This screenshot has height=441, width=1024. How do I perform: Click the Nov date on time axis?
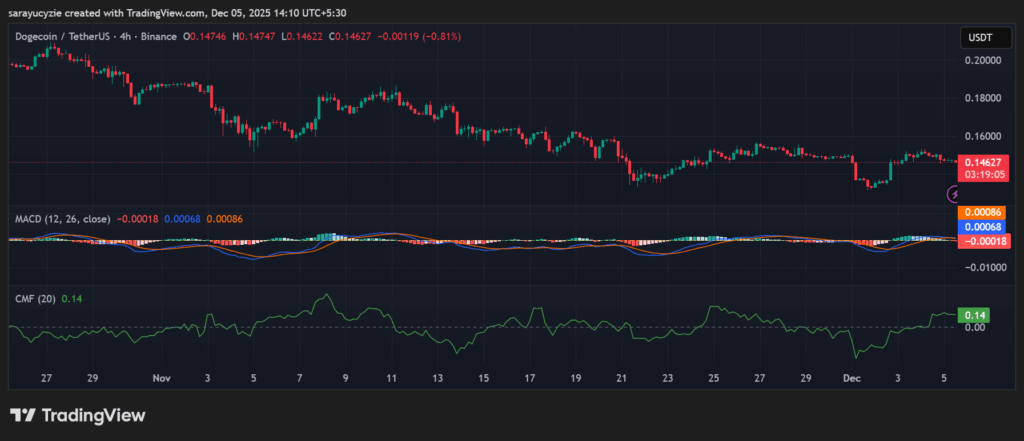coord(161,379)
